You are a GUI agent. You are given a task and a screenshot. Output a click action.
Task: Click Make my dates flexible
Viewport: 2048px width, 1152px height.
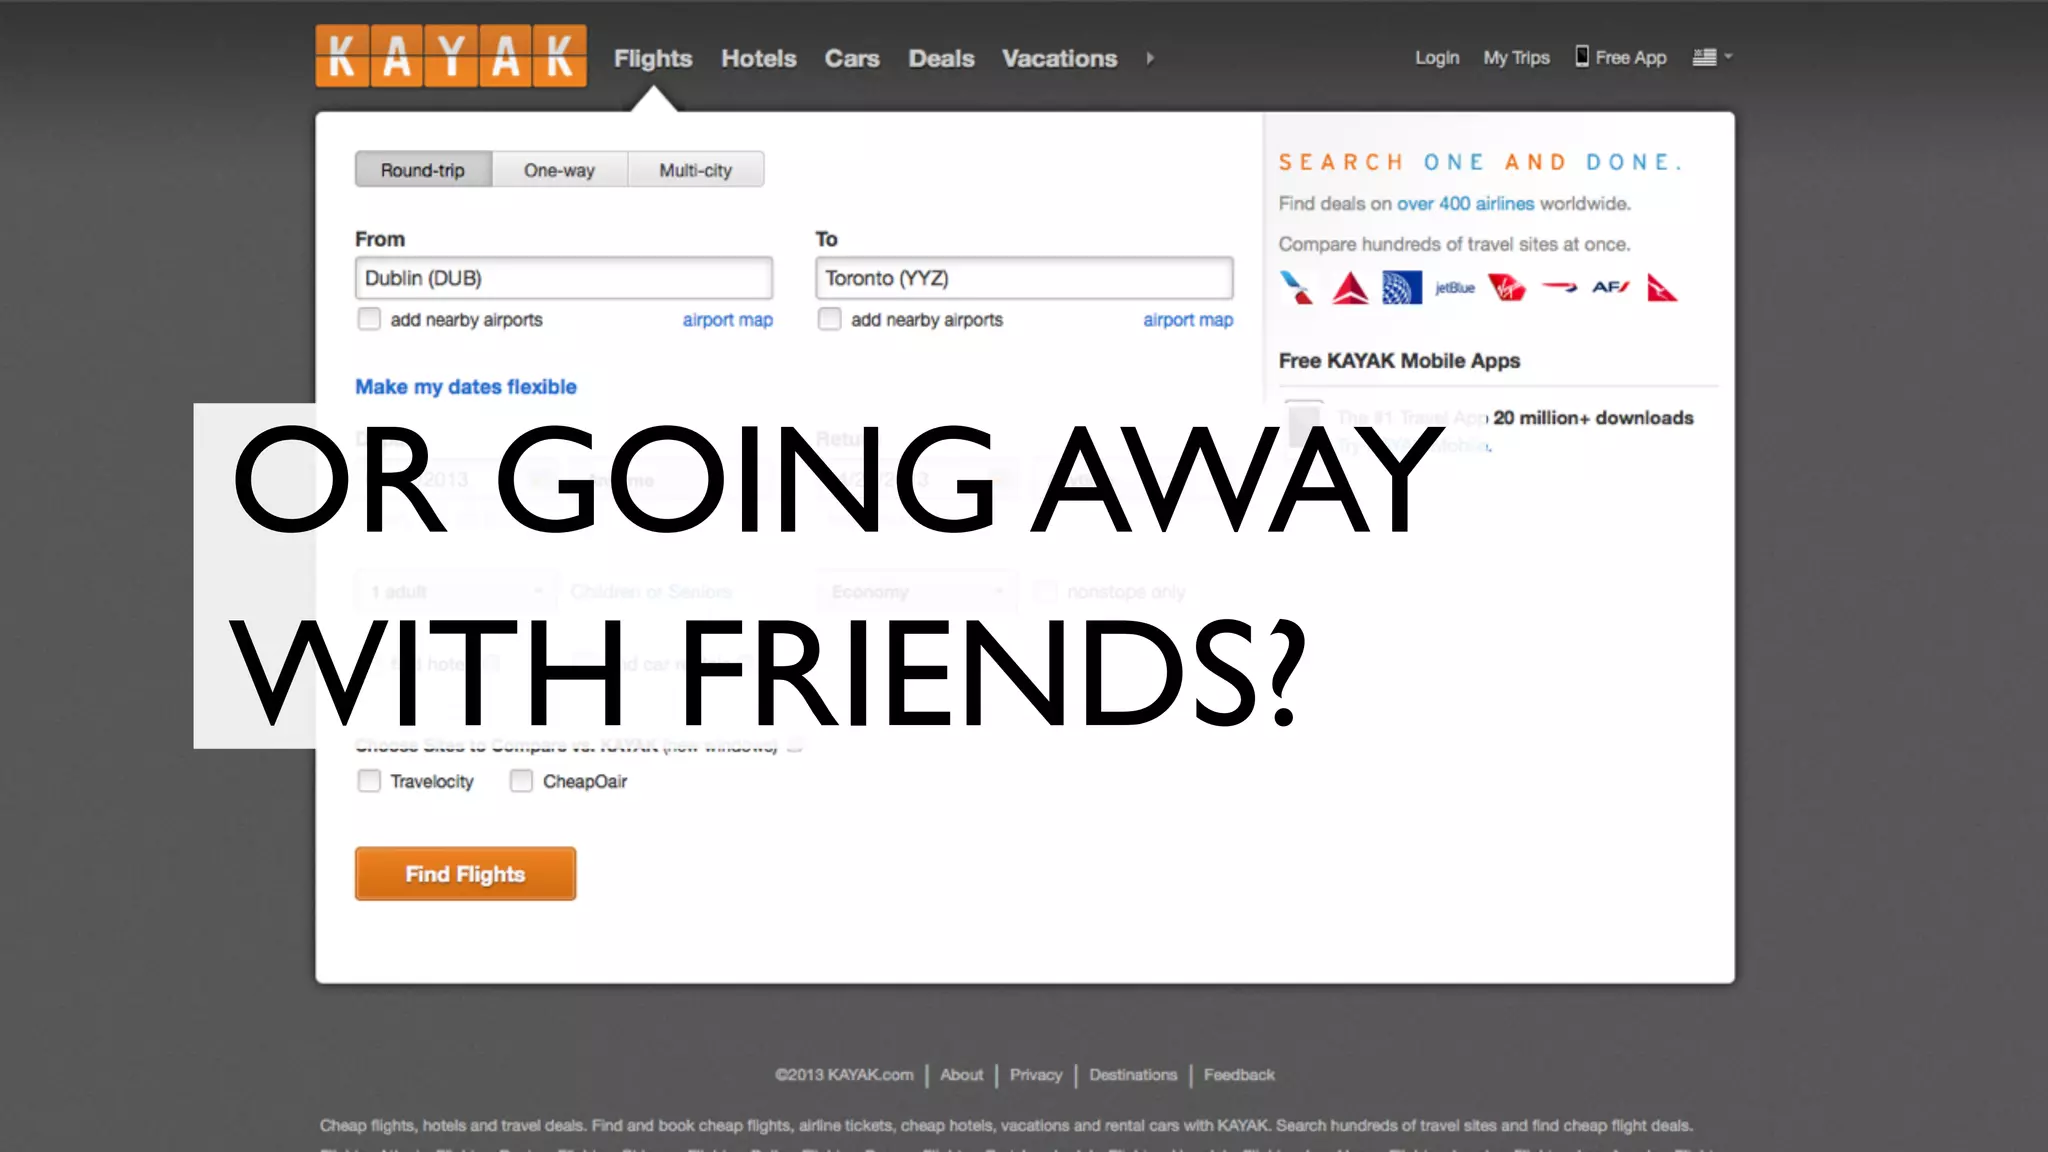click(x=466, y=387)
